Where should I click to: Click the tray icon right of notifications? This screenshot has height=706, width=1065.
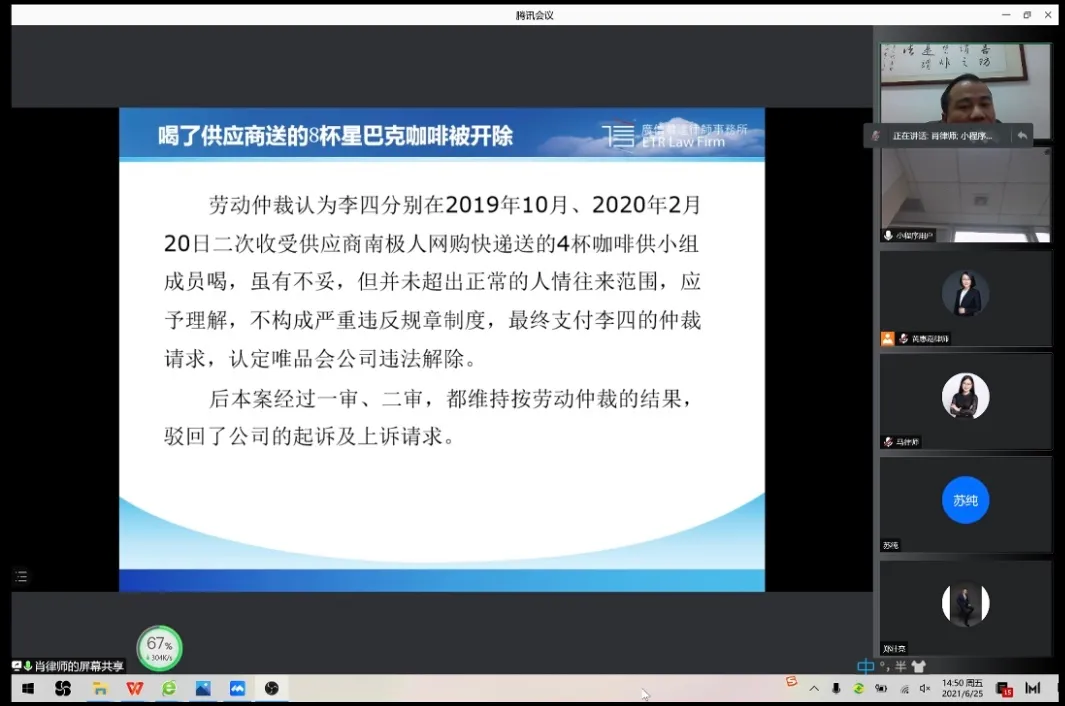1033,688
